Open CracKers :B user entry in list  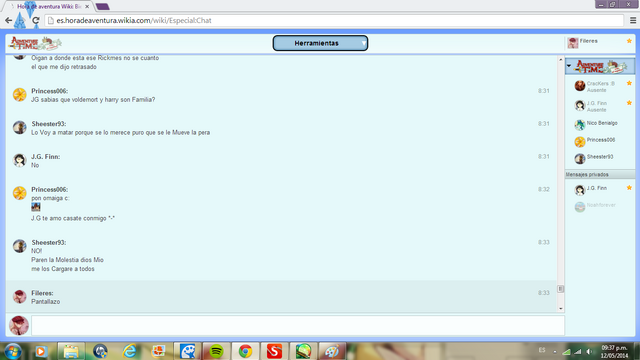600,86
